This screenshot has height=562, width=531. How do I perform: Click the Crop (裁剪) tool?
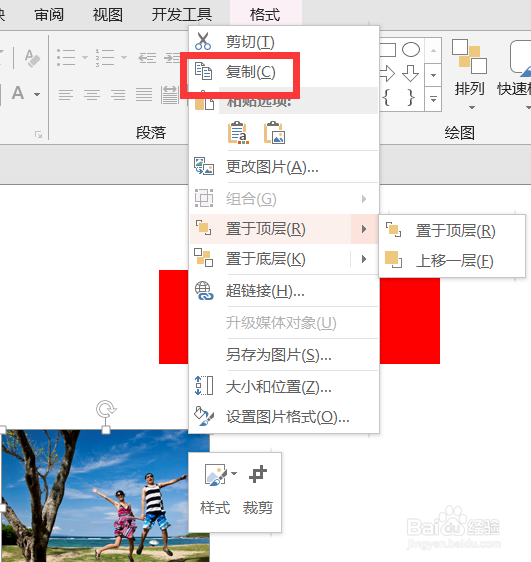(x=258, y=490)
